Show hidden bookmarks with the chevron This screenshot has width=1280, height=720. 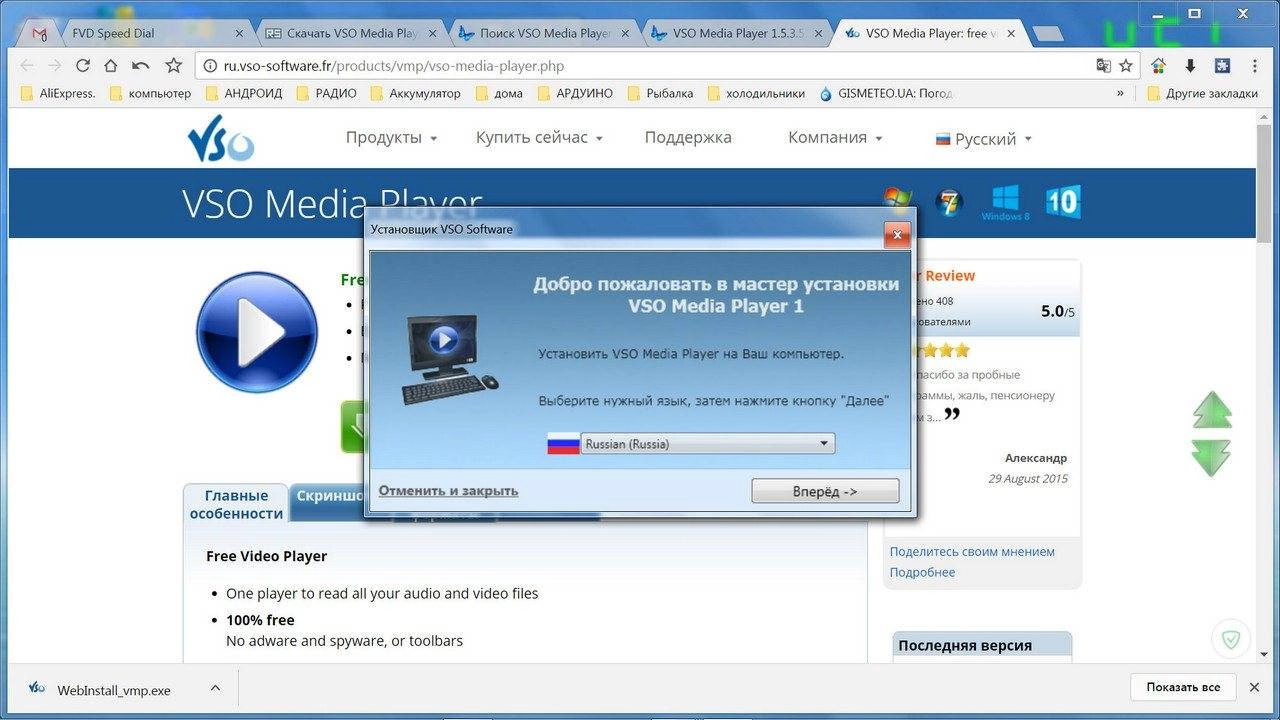1121,93
